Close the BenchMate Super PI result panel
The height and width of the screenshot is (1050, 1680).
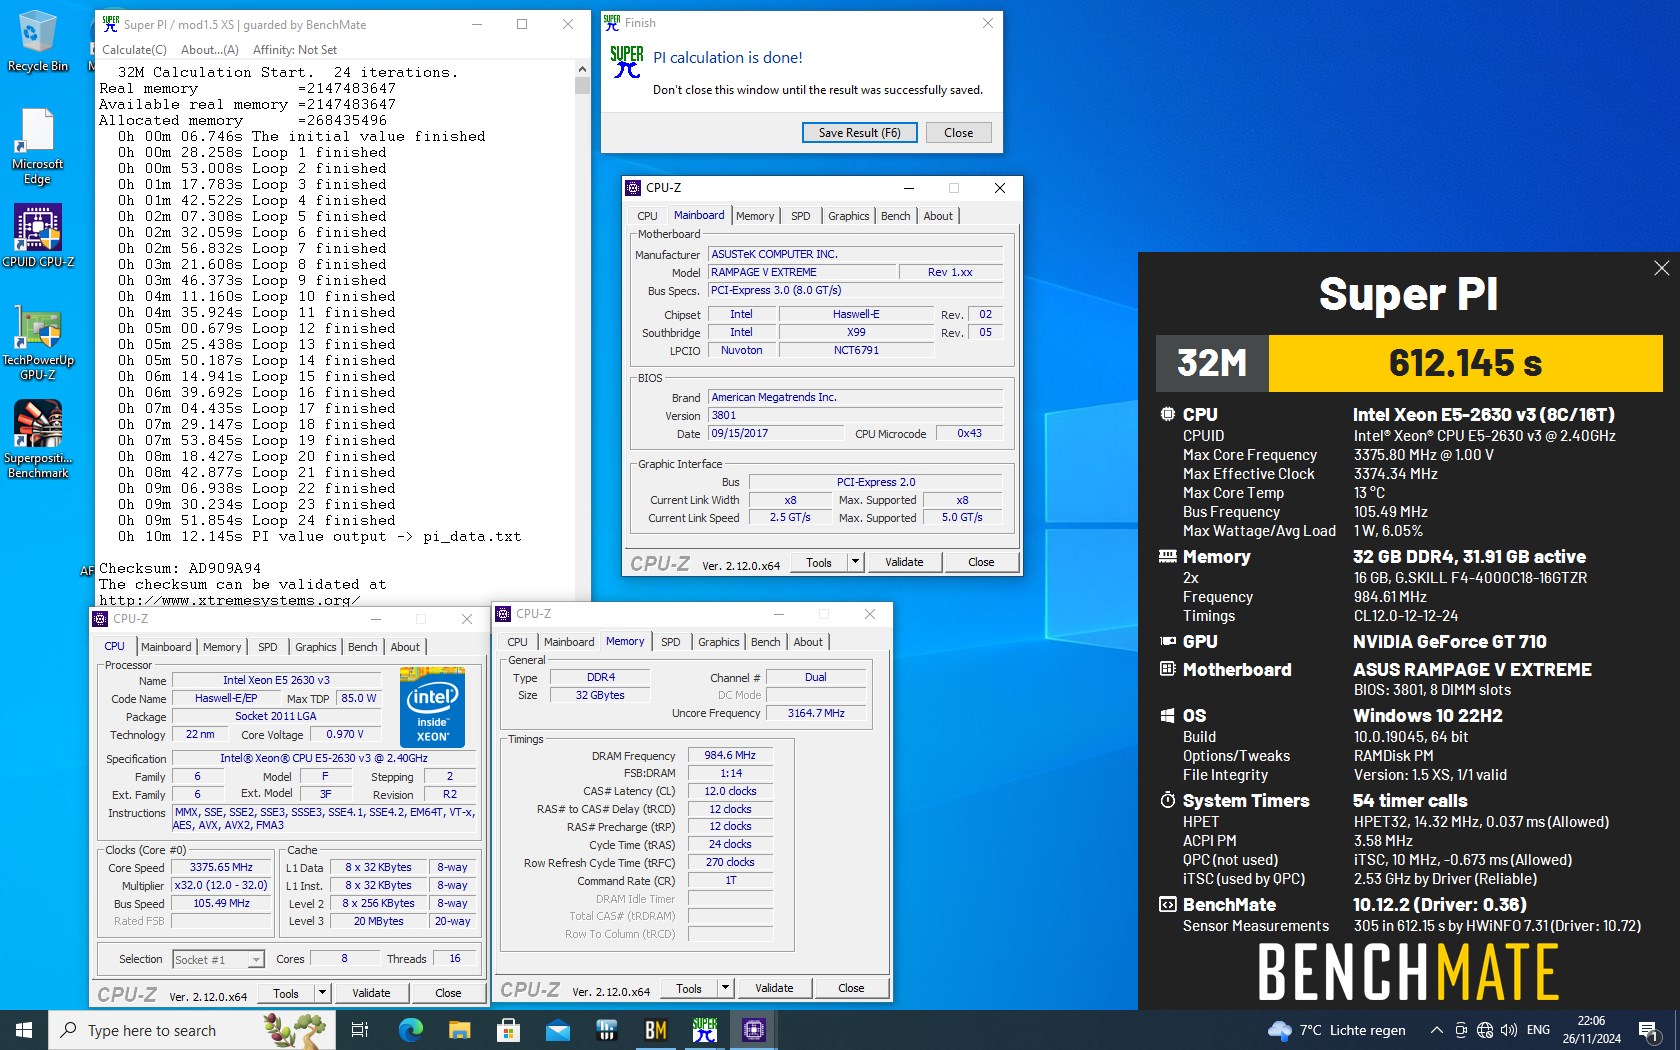[x=1661, y=268]
